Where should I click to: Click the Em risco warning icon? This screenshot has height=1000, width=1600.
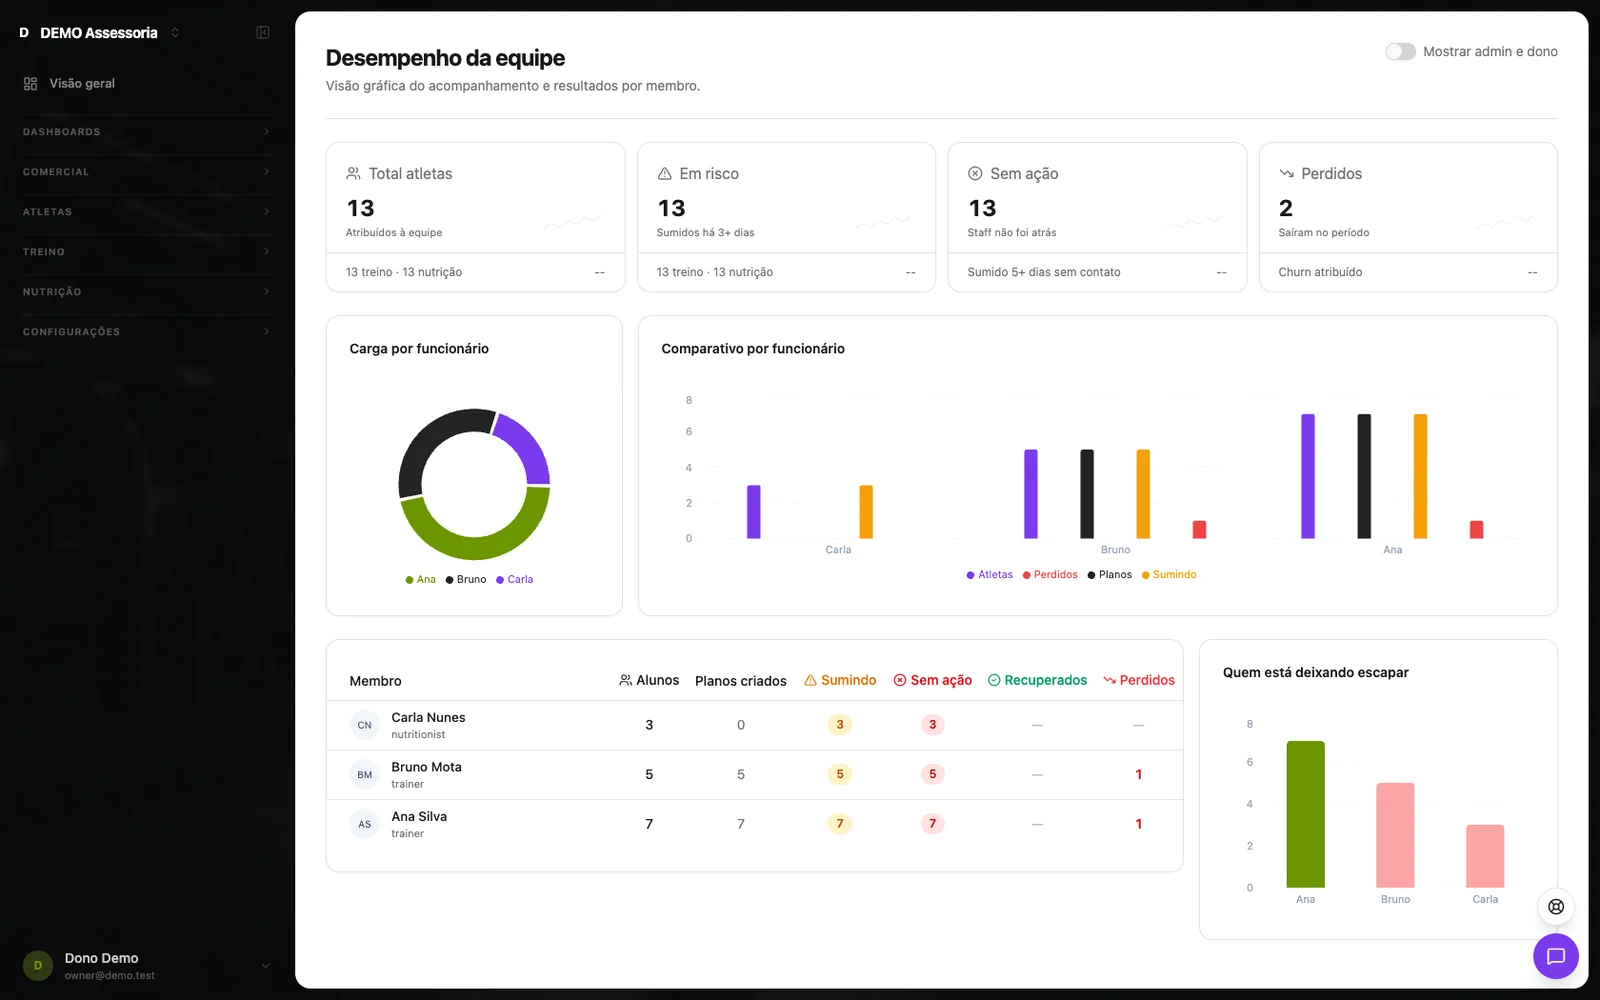(x=664, y=174)
